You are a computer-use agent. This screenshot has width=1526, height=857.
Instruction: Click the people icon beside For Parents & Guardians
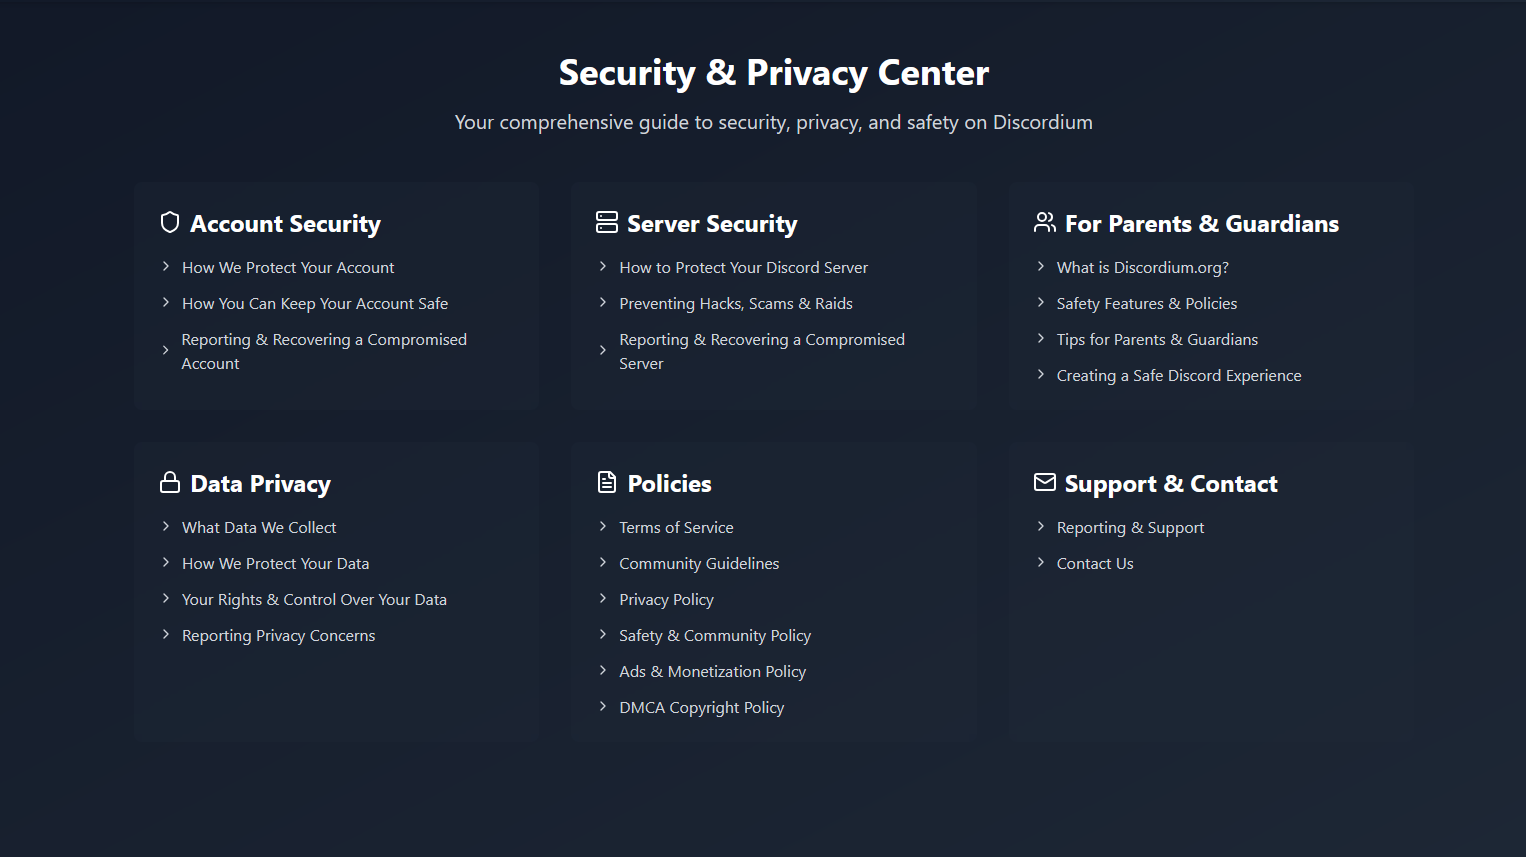[1045, 222]
